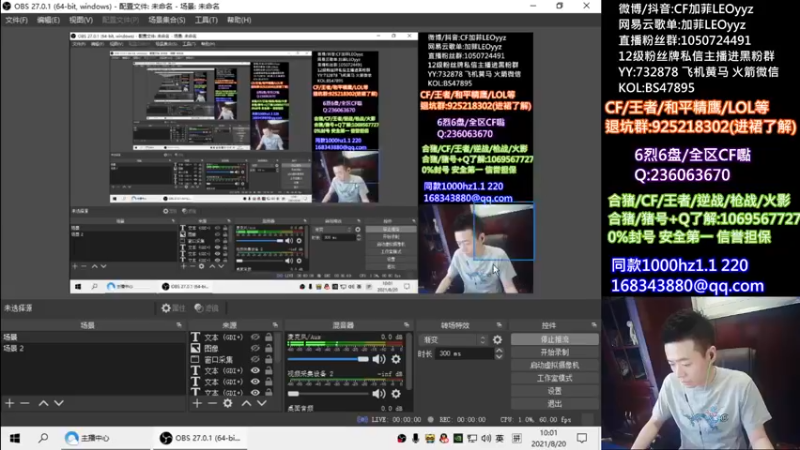Click 停止推流 to stop streaming
This screenshot has width=800, height=450.
555,339
